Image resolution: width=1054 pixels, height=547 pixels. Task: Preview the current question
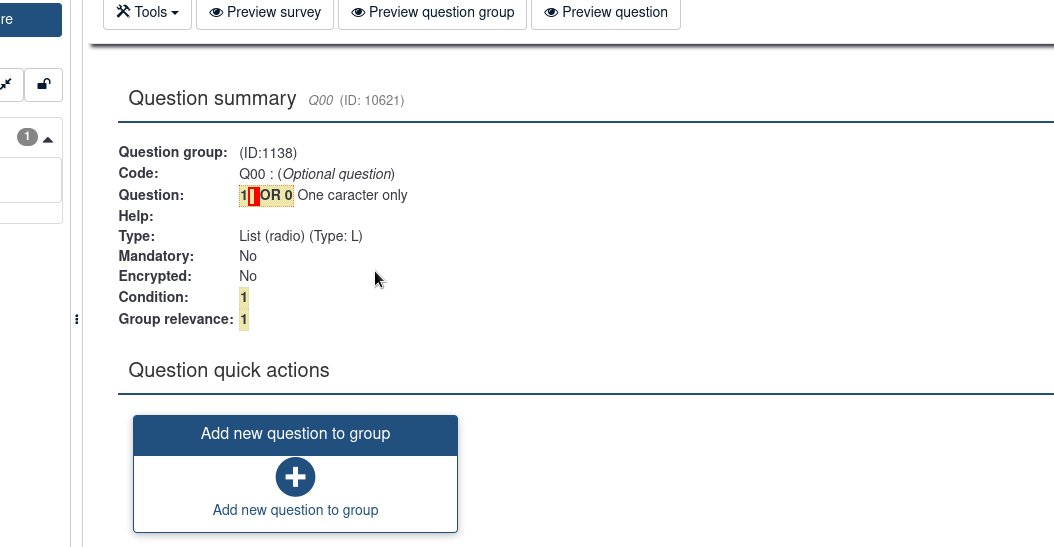pyautogui.click(x=605, y=13)
